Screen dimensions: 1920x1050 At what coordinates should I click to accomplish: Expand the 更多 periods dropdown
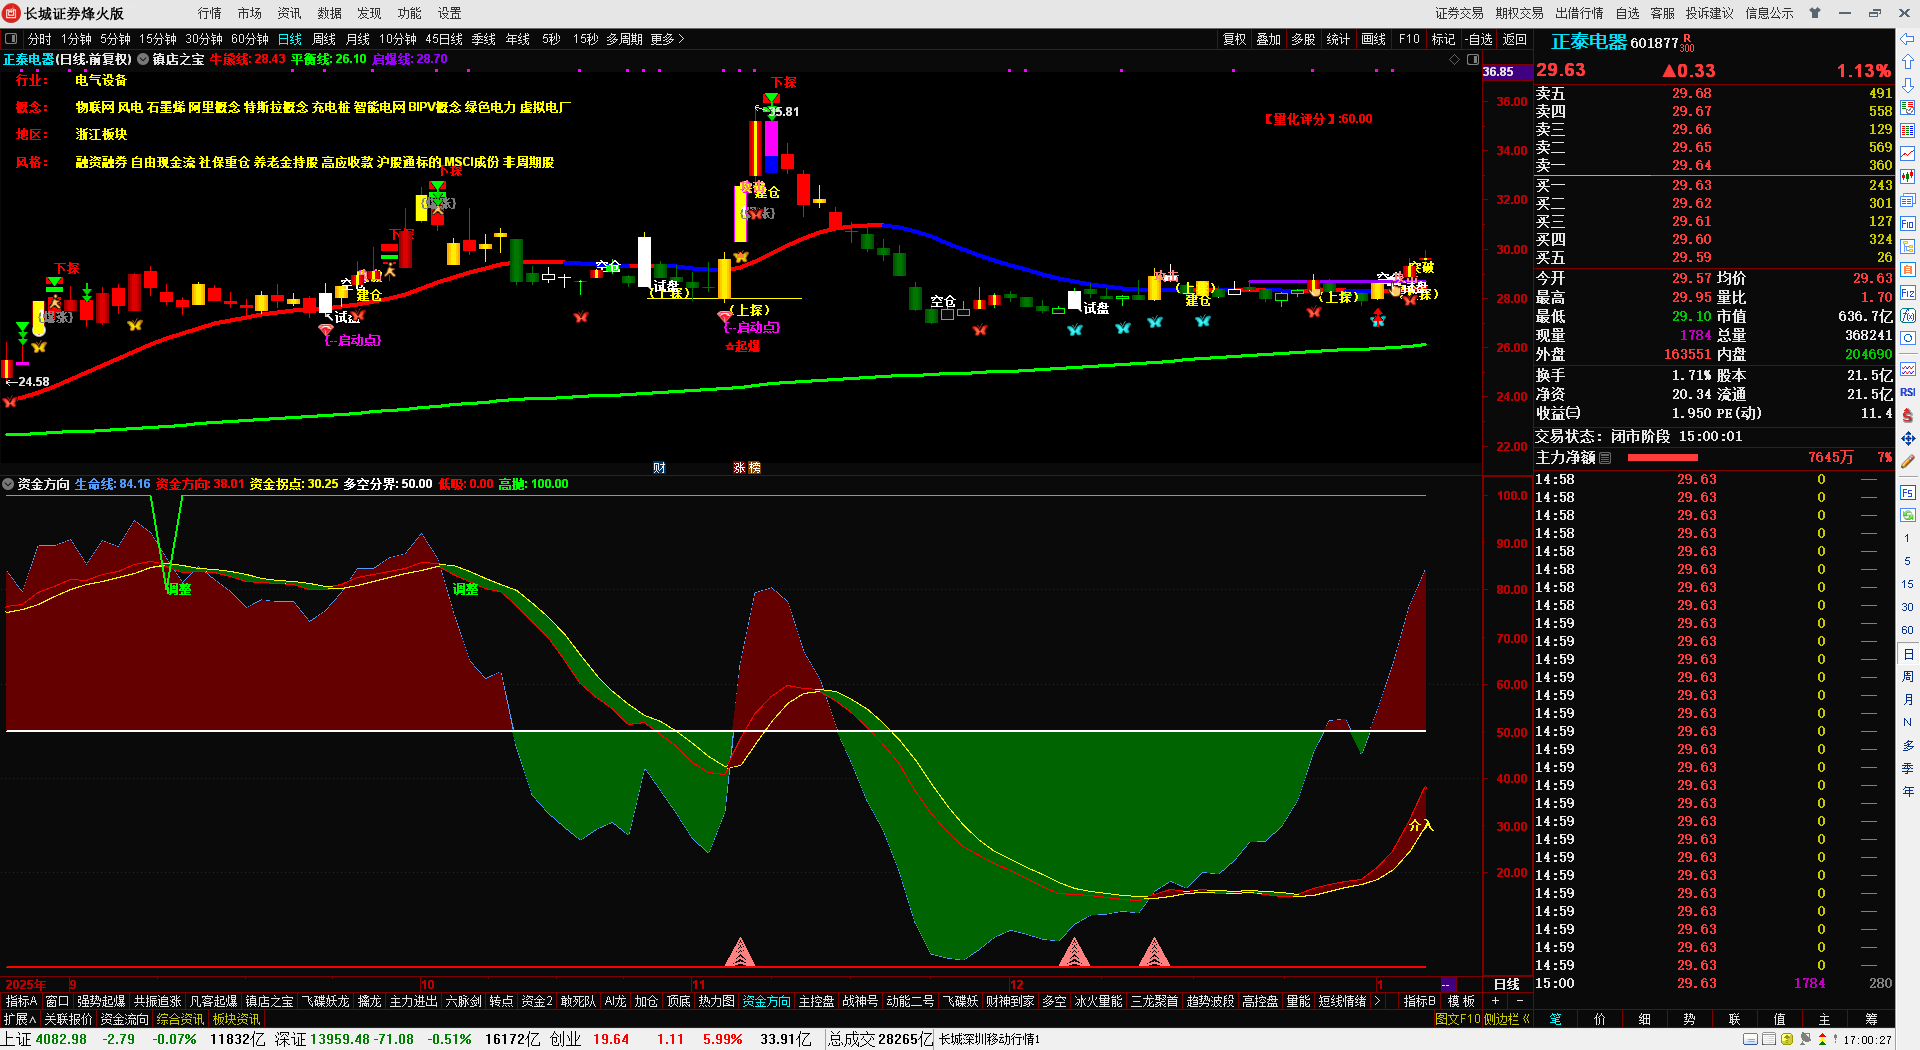pyautogui.click(x=667, y=39)
